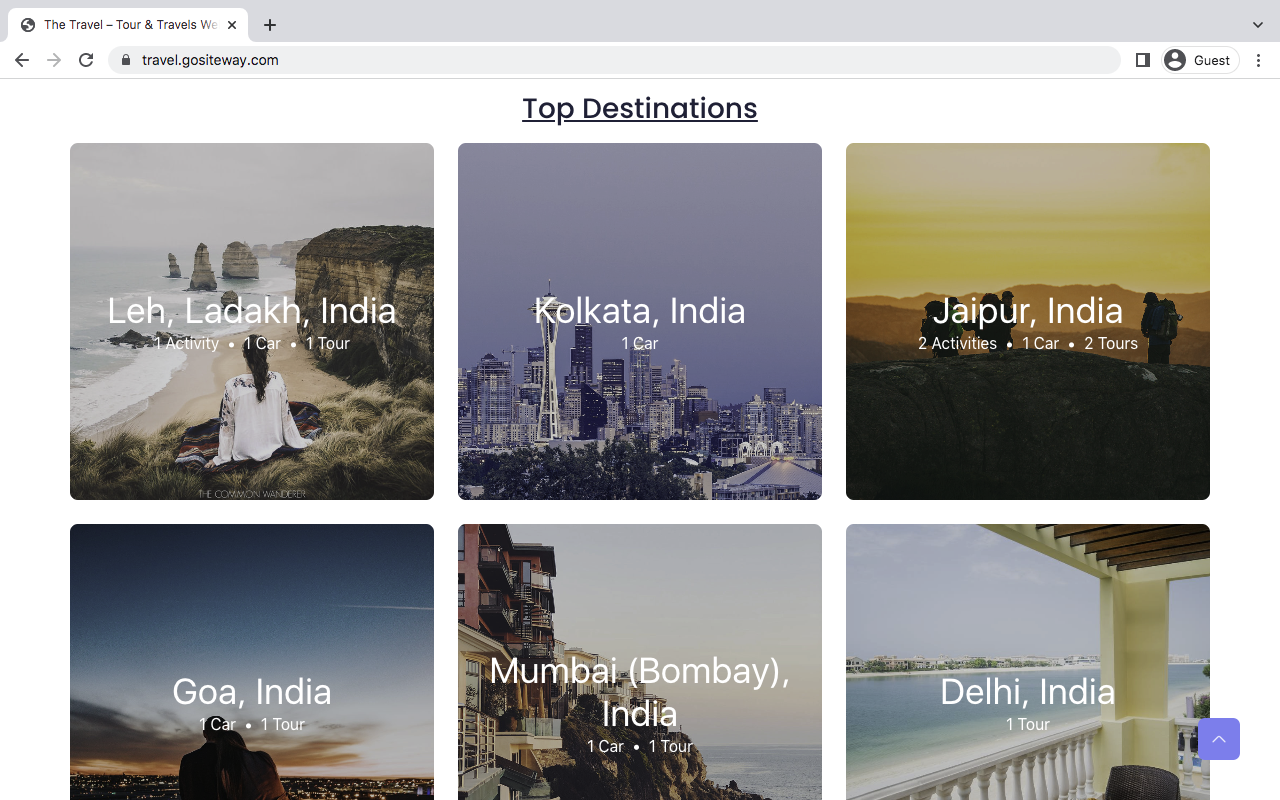Click '1 Tour' under Mumbai (Bombay)

(671, 746)
